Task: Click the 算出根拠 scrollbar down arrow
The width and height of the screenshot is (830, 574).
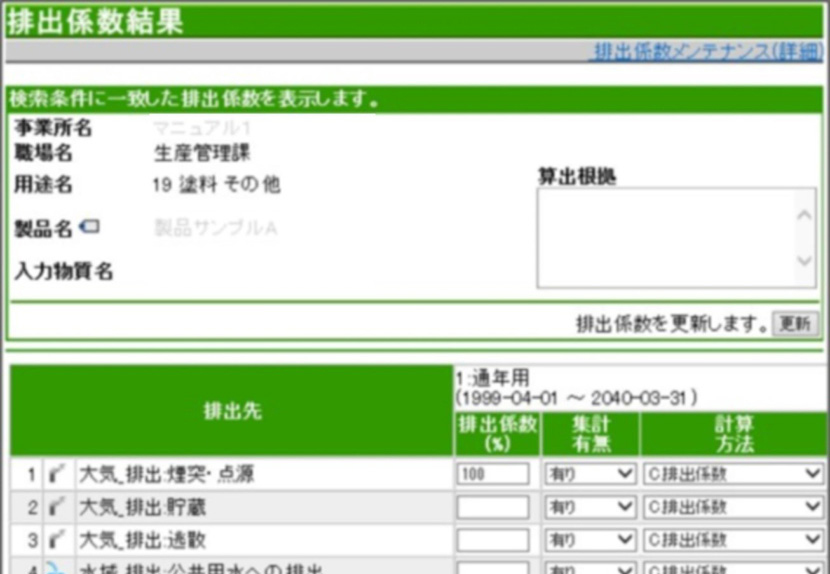Action: 805,261
